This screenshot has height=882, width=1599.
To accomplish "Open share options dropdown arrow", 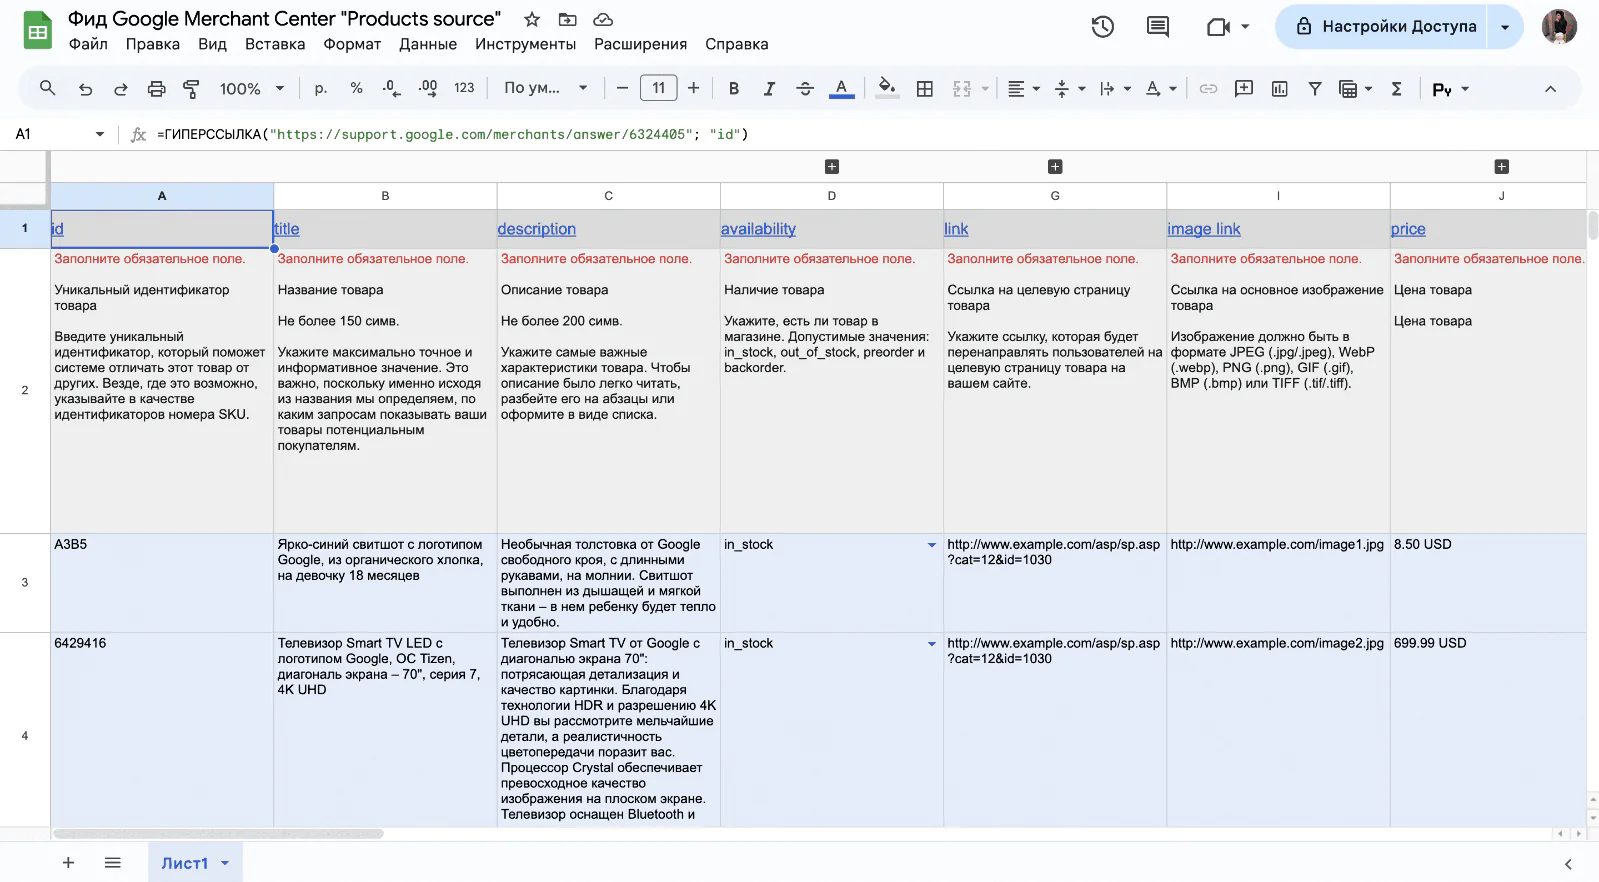I will coord(1505,27).
